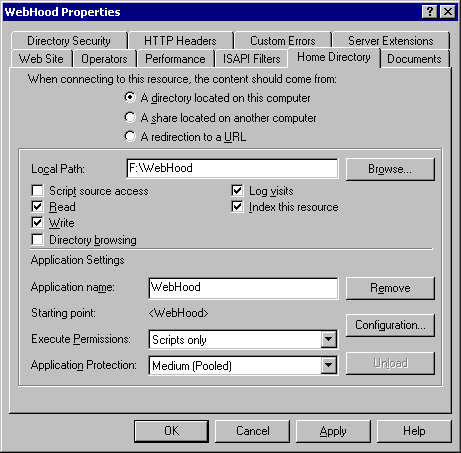Enable Script source access checkbox
The width and height of the screenshot is (461, 453).
pyautogui.click(x=37, y=191)
